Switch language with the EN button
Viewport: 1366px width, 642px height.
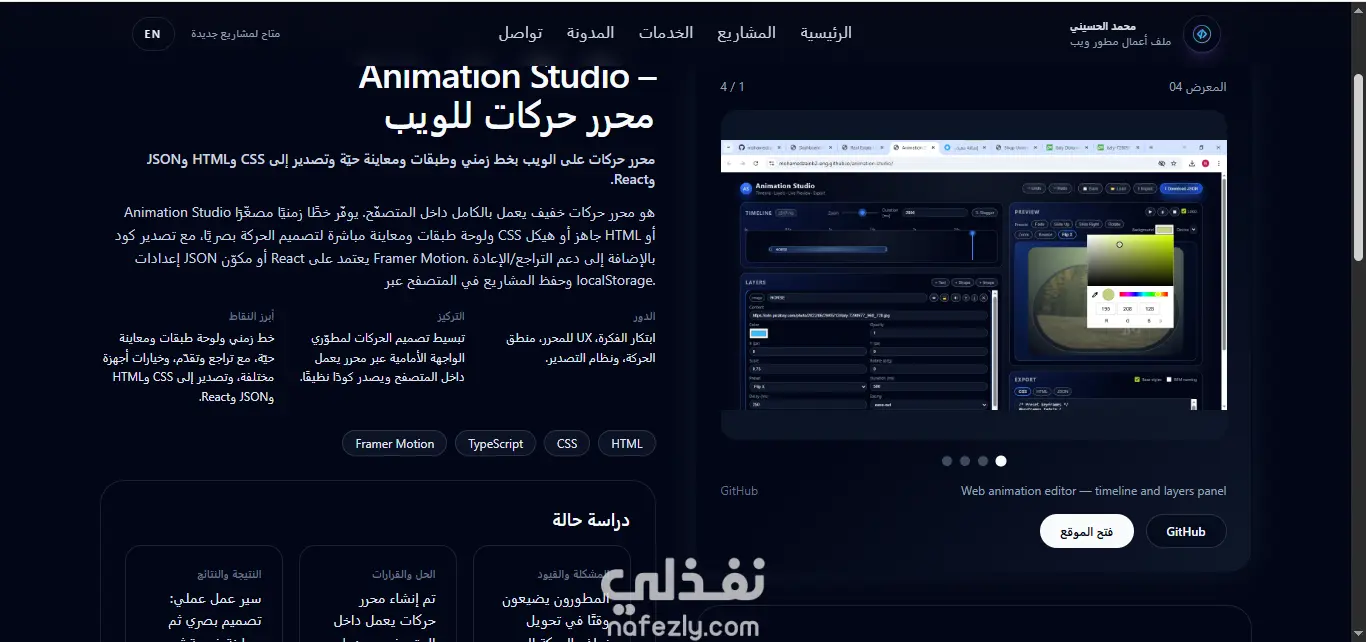click(x=152, y=34)
